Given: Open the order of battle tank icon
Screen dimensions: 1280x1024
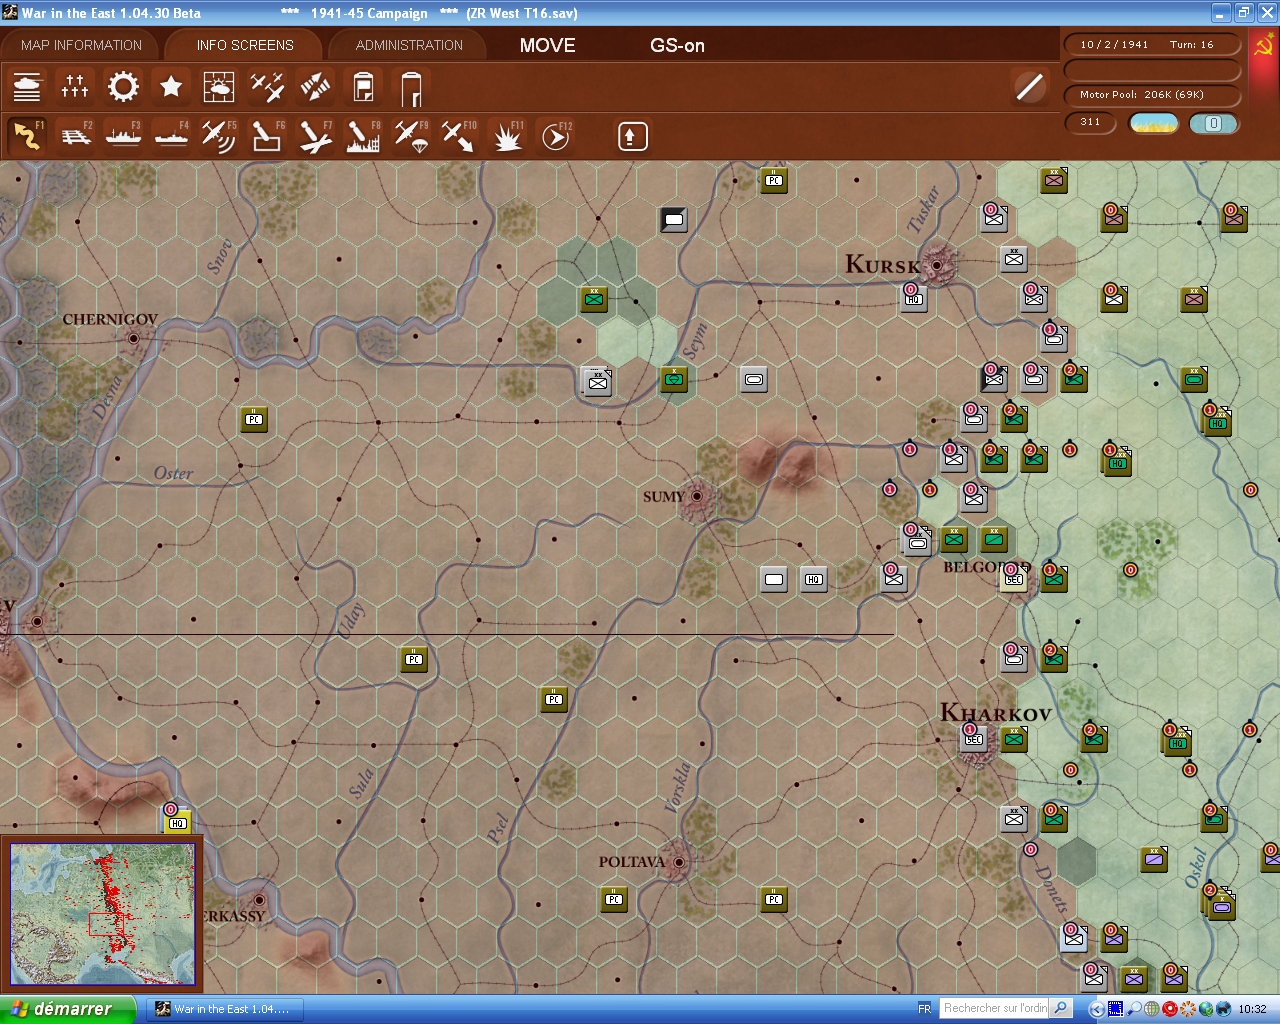Looking at the screenshot, I should (x=27, y=88).
